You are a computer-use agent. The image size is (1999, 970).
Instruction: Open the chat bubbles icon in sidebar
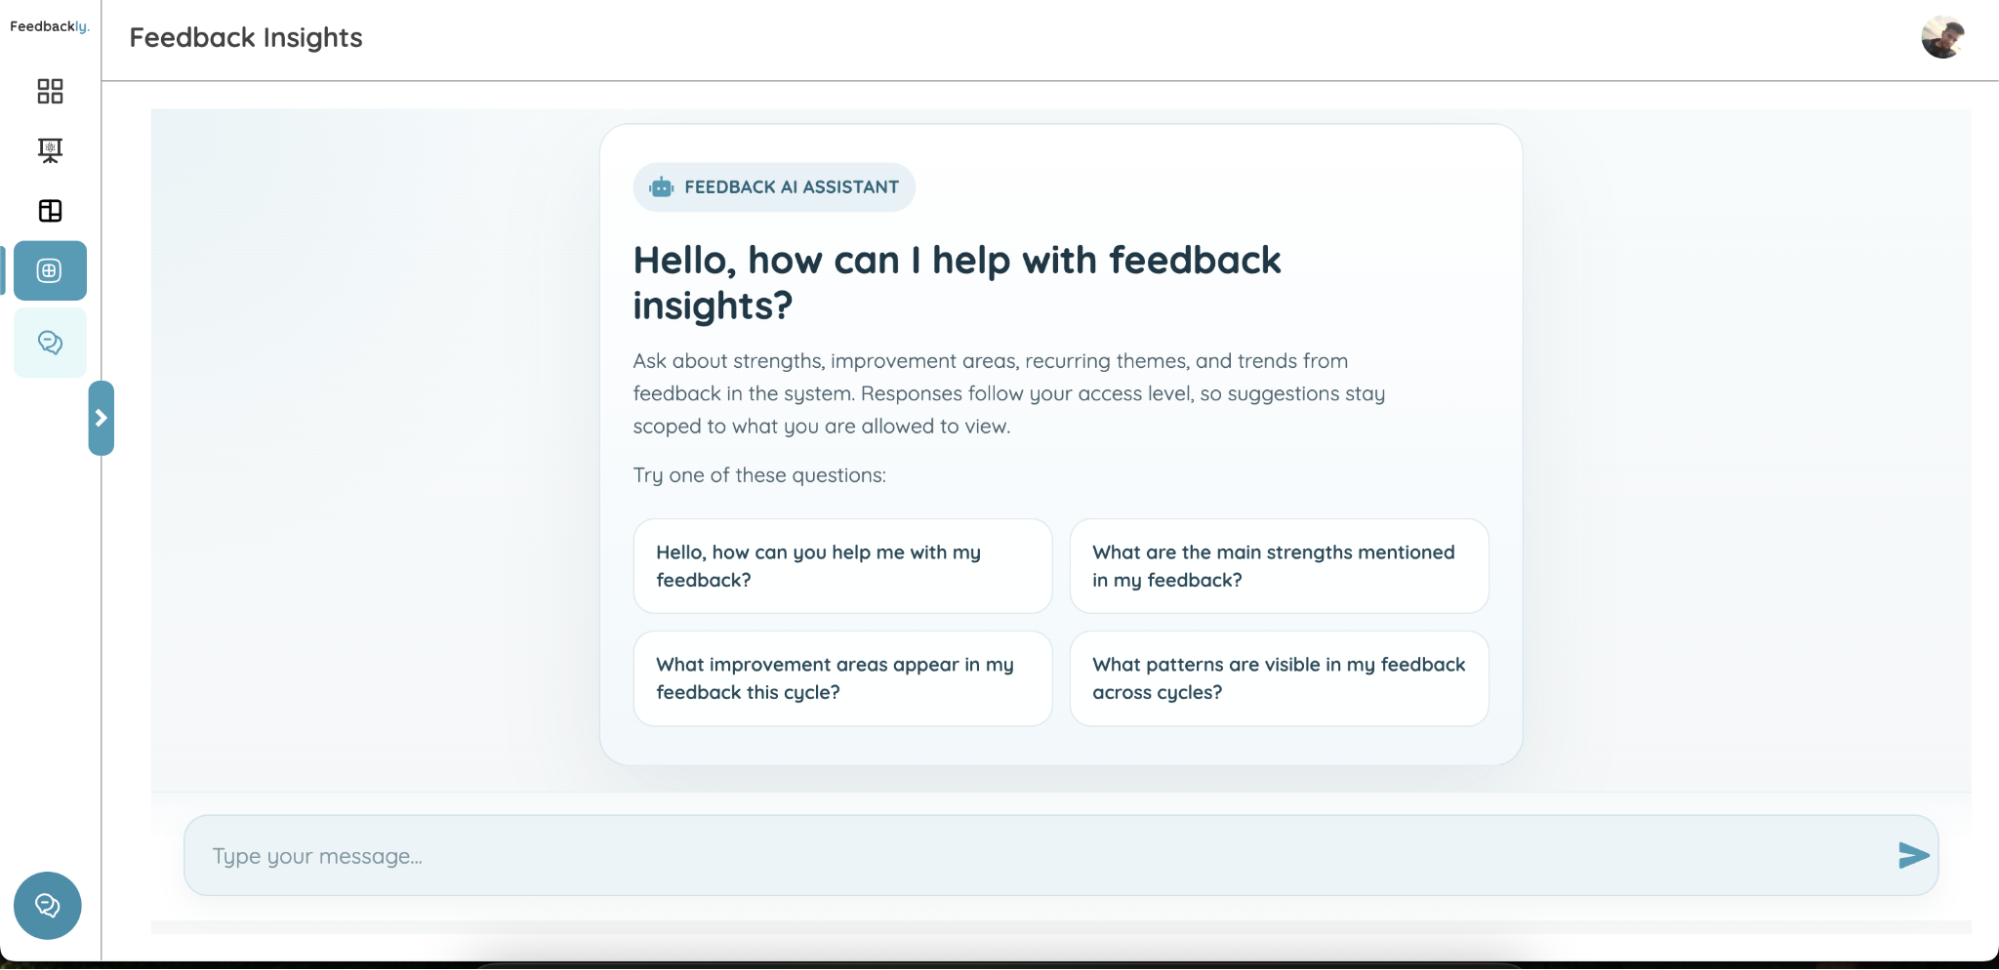point(50,343)
